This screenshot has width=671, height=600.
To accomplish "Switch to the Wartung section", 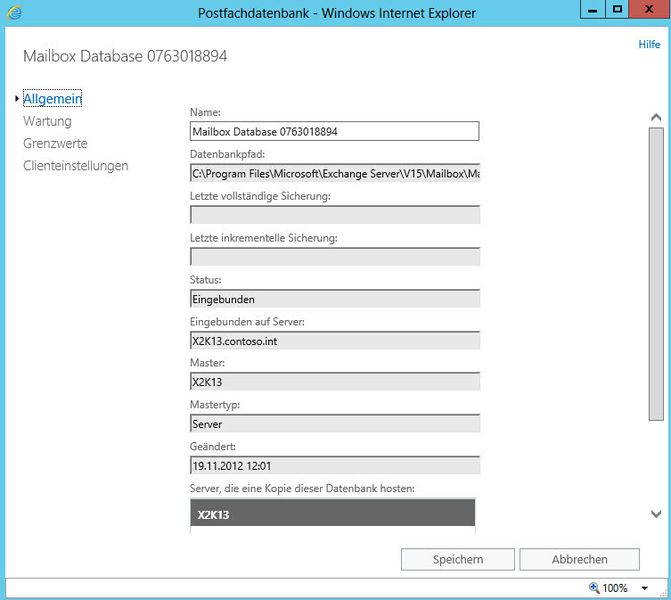I will point(48,121).
